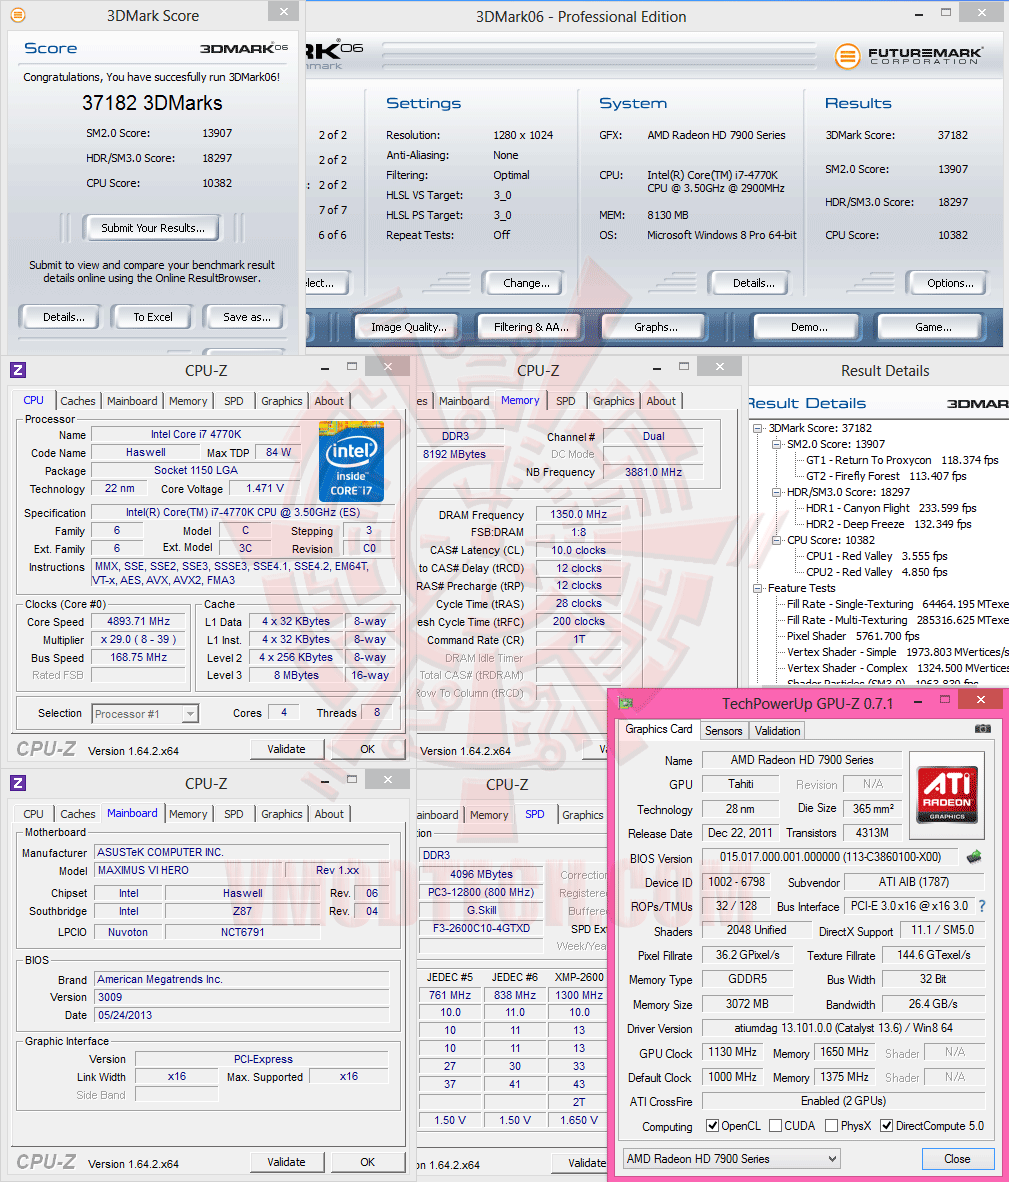The height and width of the screenshot is (1182, 1009).
Task: Click Options... button under Results
Action: coord(949,283)
